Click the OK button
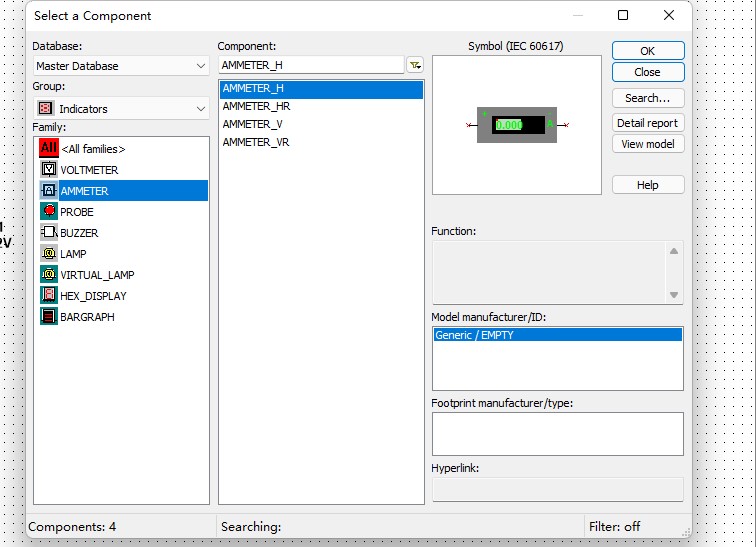The image size is (756, 547). pyautogui.click(x=648, y=51)
